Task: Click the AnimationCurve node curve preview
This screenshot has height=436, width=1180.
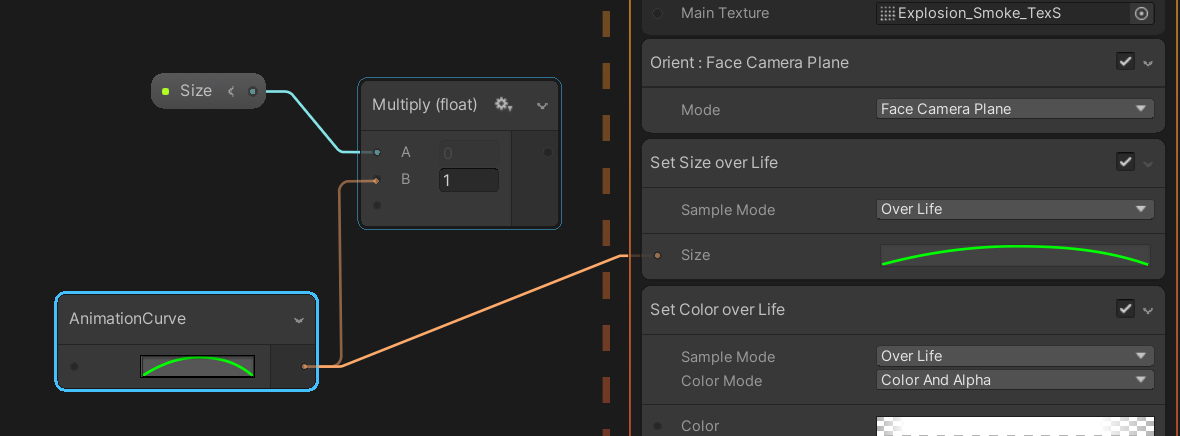Action: click(198, 366)
